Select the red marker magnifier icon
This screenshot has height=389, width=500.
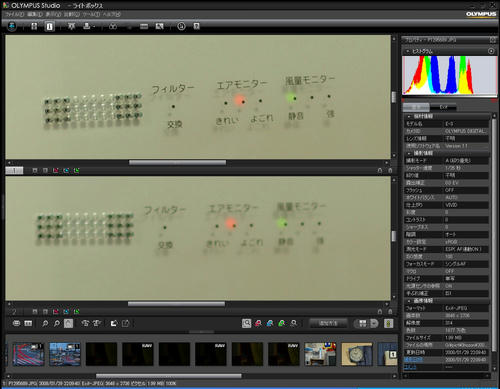point(258,323)
